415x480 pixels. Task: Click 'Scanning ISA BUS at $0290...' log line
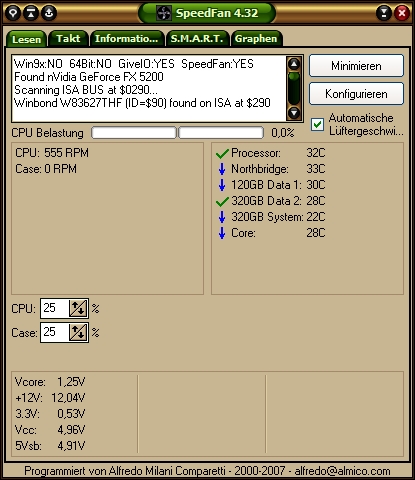click(x=86, y=90)
